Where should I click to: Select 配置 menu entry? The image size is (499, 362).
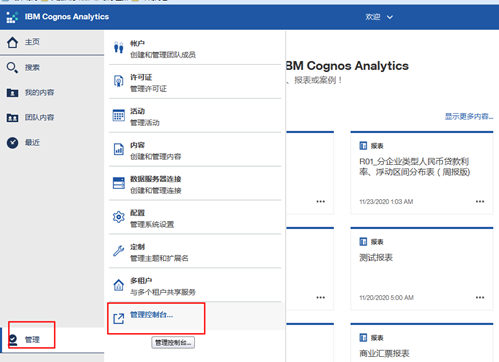(x=195, y=217)
